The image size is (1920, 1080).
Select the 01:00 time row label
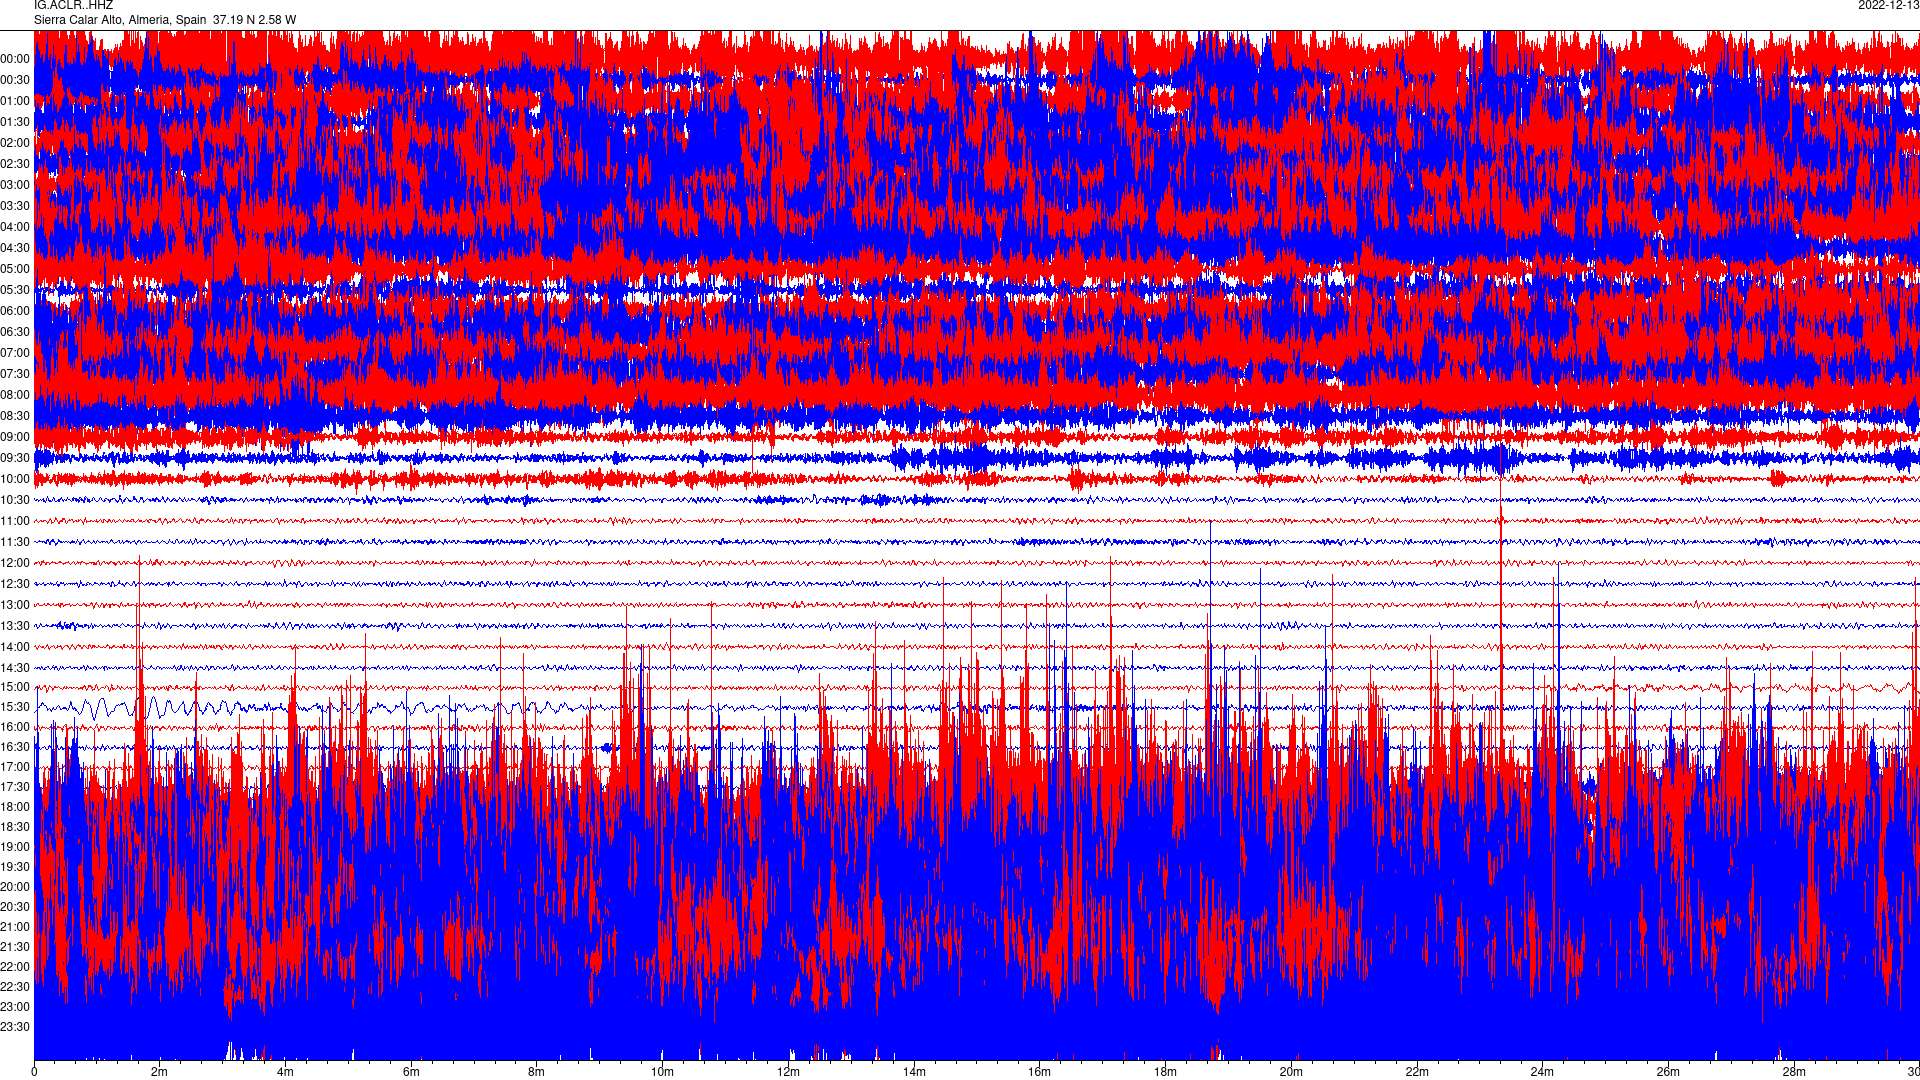[x=15, y=101]
